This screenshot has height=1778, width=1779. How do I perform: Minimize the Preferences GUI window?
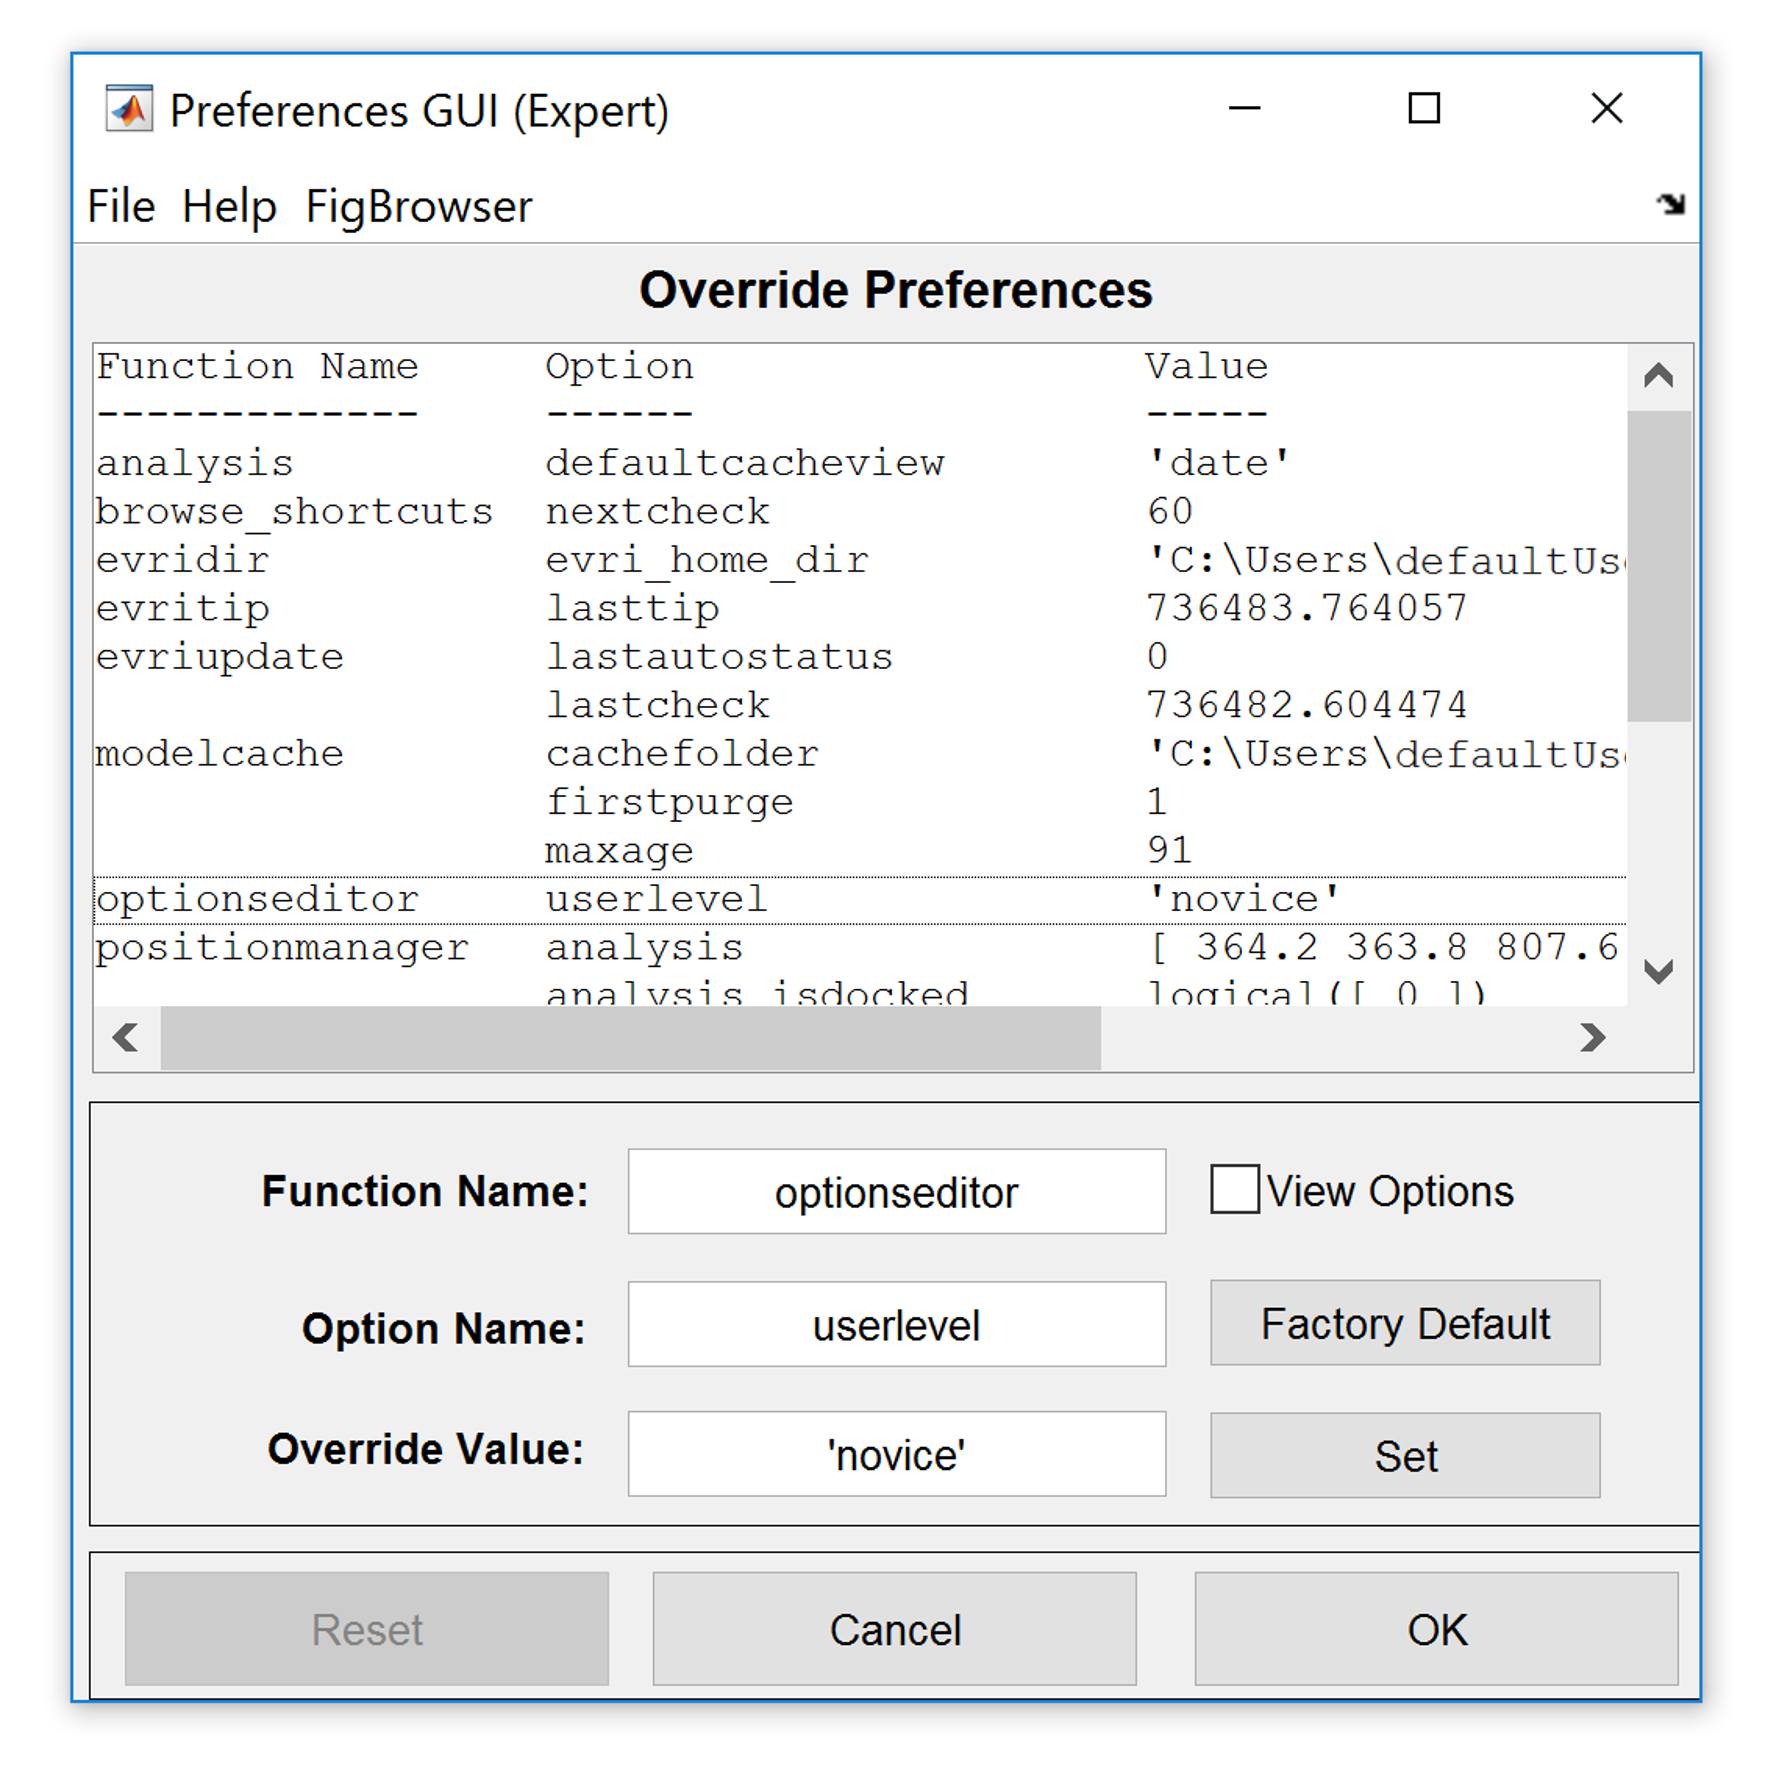click(x=1244, y=108)
